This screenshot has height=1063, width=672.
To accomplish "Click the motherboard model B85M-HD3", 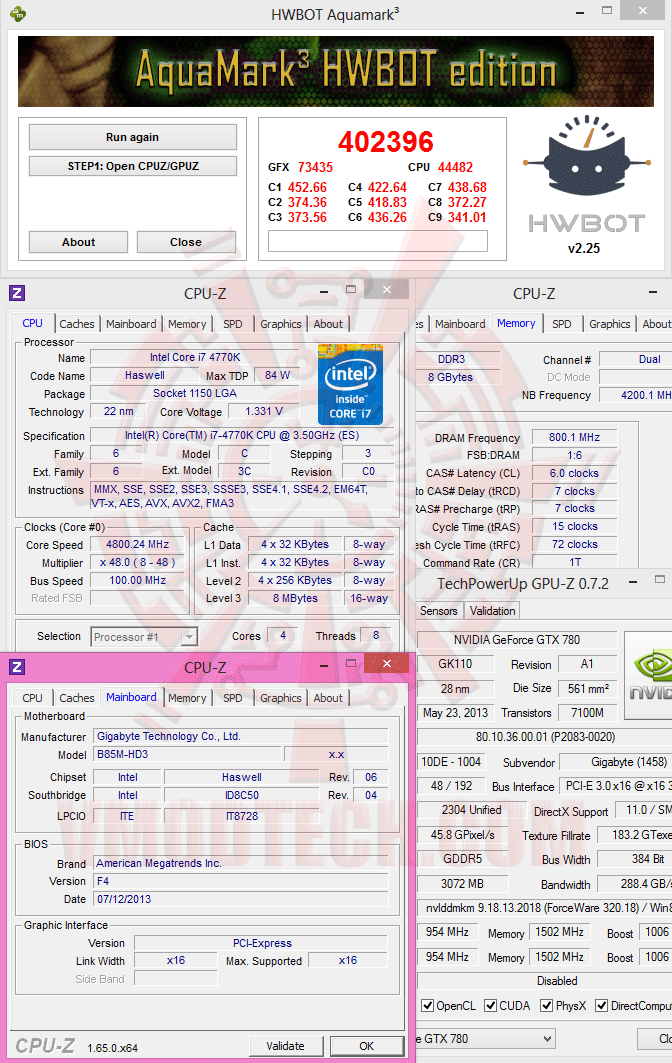I will coord(186,755).
